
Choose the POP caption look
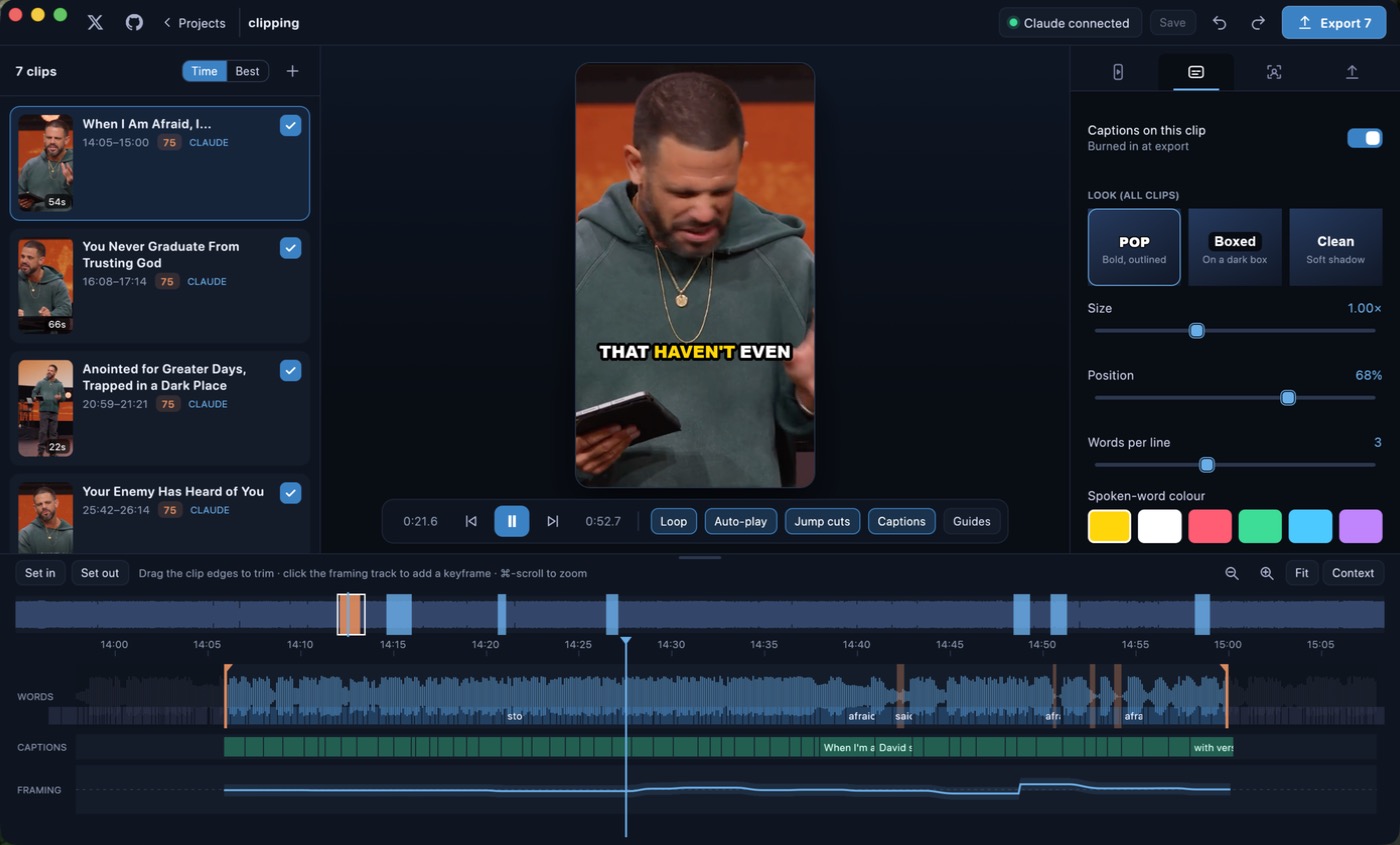1134,247
